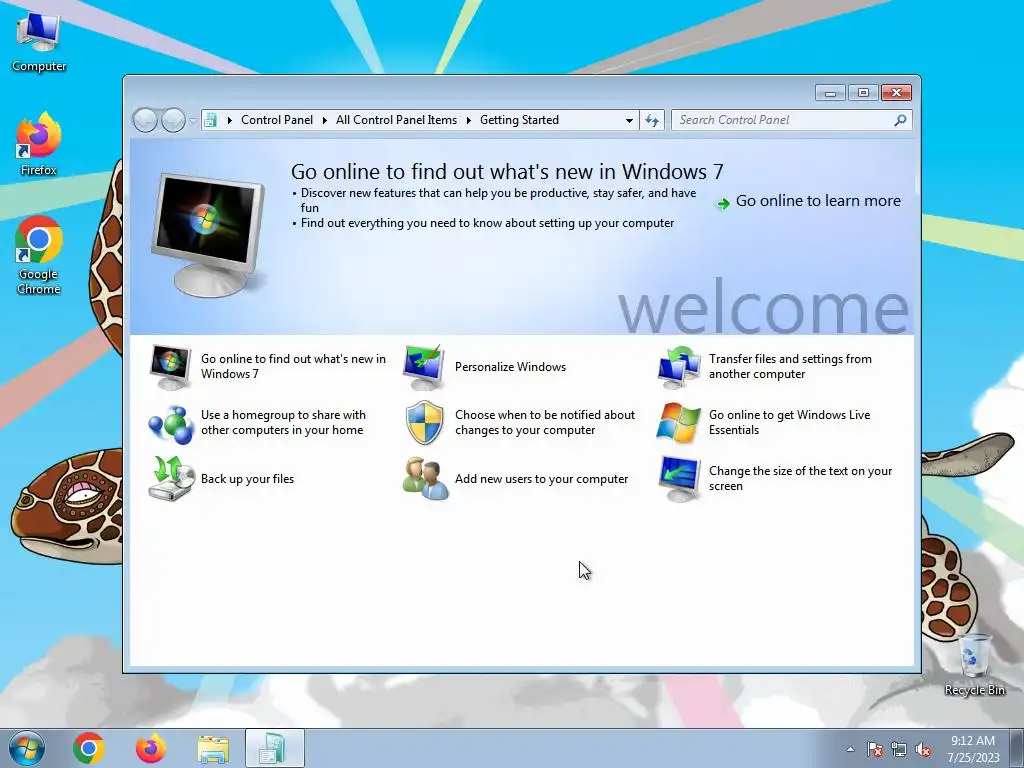Expand the arrow after Control Panel breadcrumb
This screenshot has height=768, width=1024.
(x=325, y=120)
